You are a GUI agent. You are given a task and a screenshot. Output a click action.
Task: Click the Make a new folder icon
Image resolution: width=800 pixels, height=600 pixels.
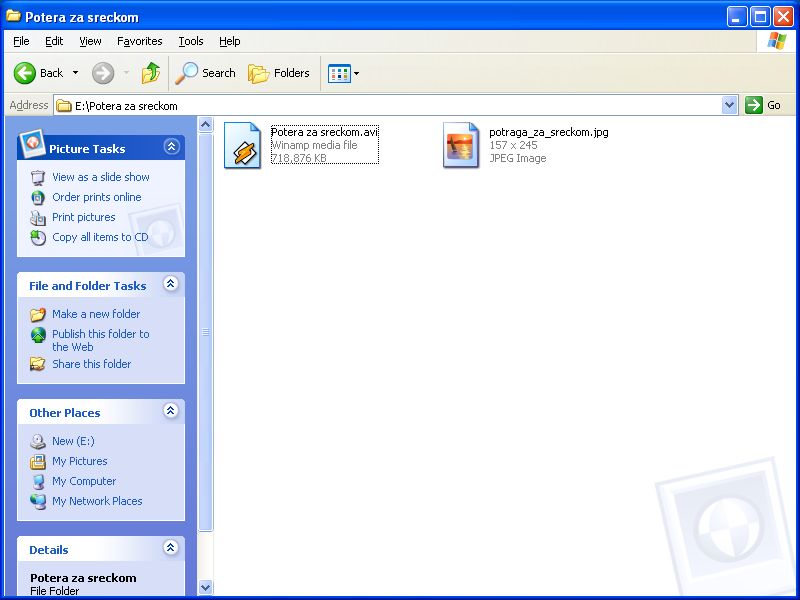[x=38, y=314]
